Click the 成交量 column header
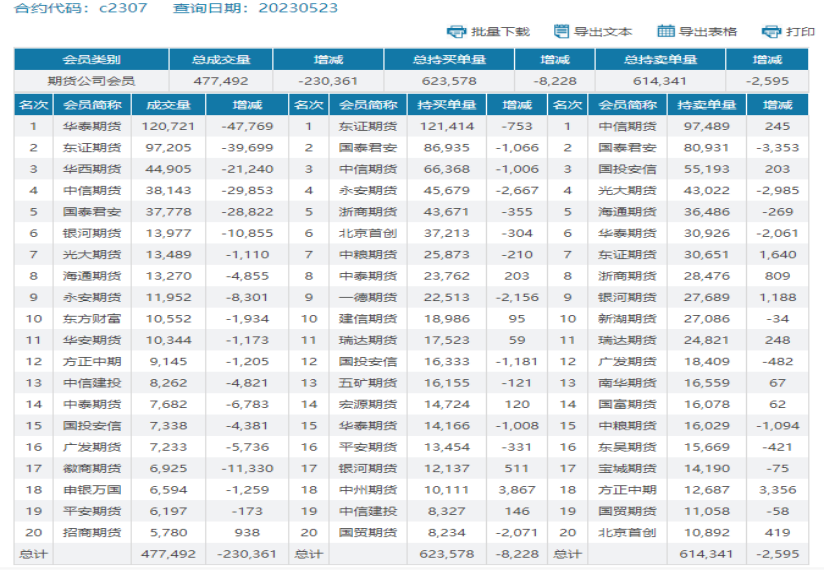Viewport: 825px width, 571px height. coord(168,105)
